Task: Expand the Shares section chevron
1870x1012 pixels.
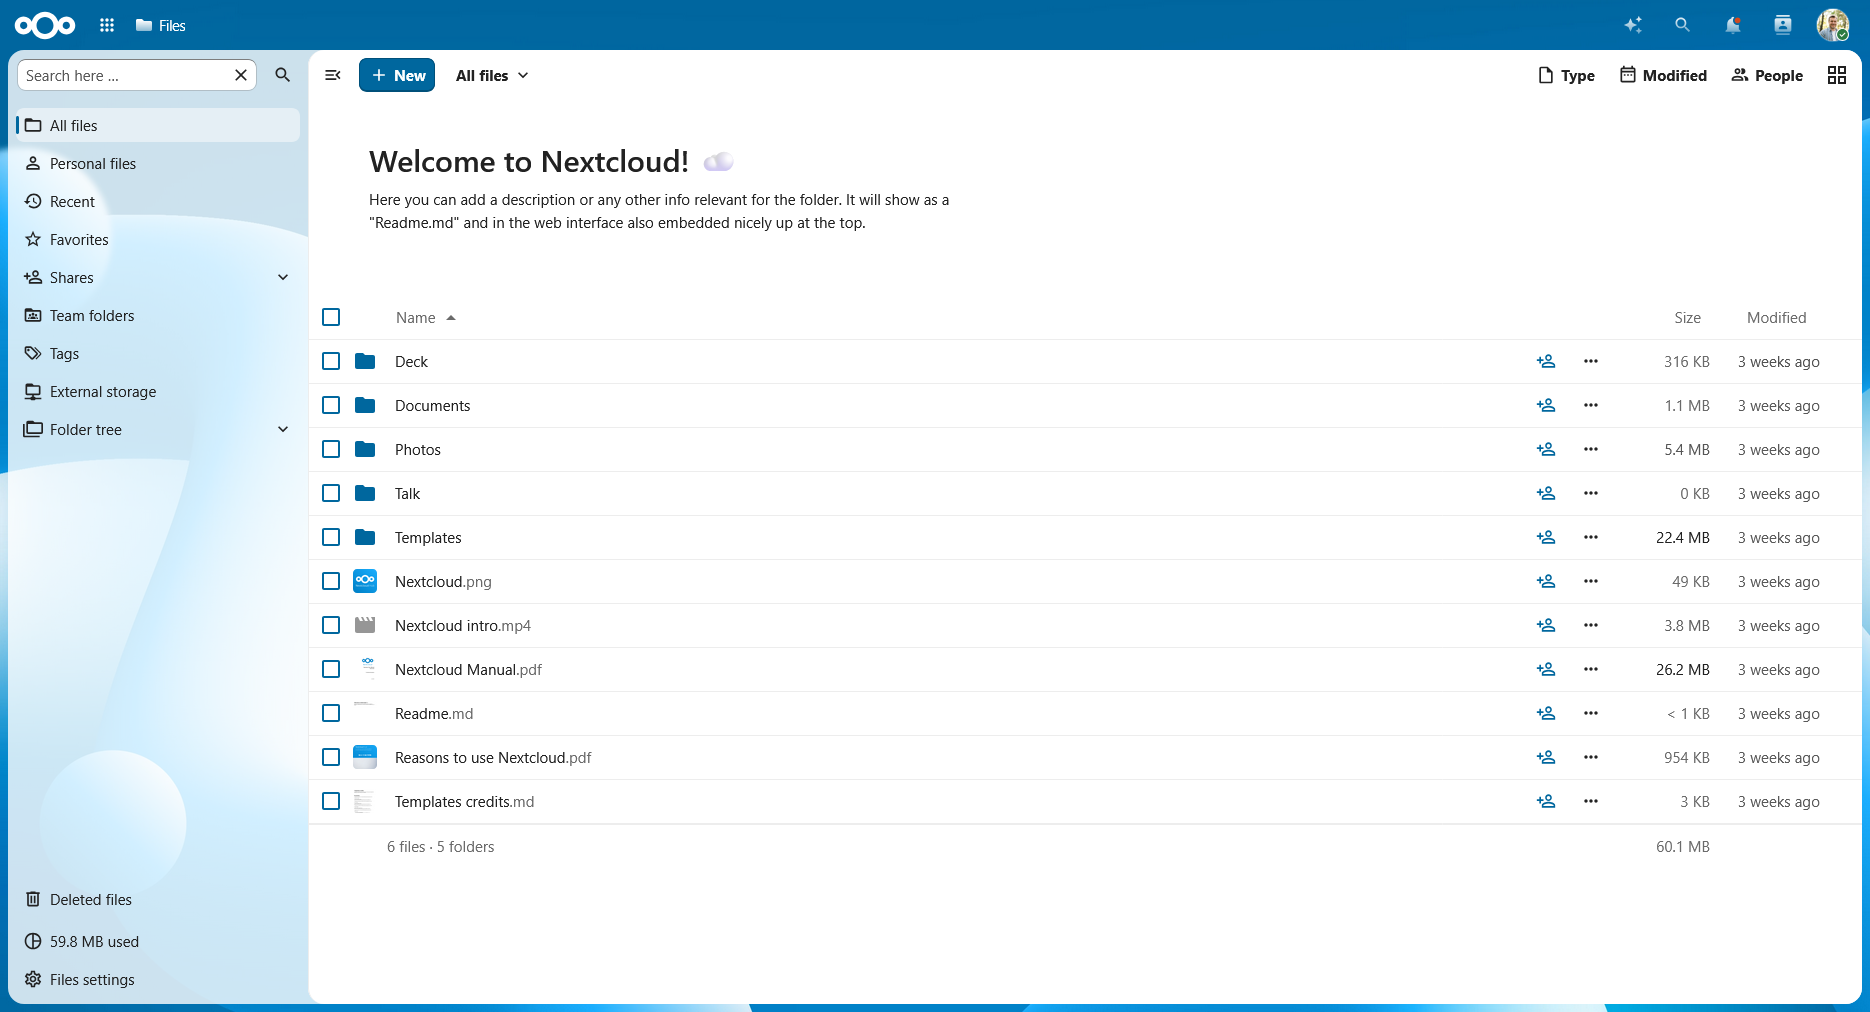Action: [x=283, y=277]
